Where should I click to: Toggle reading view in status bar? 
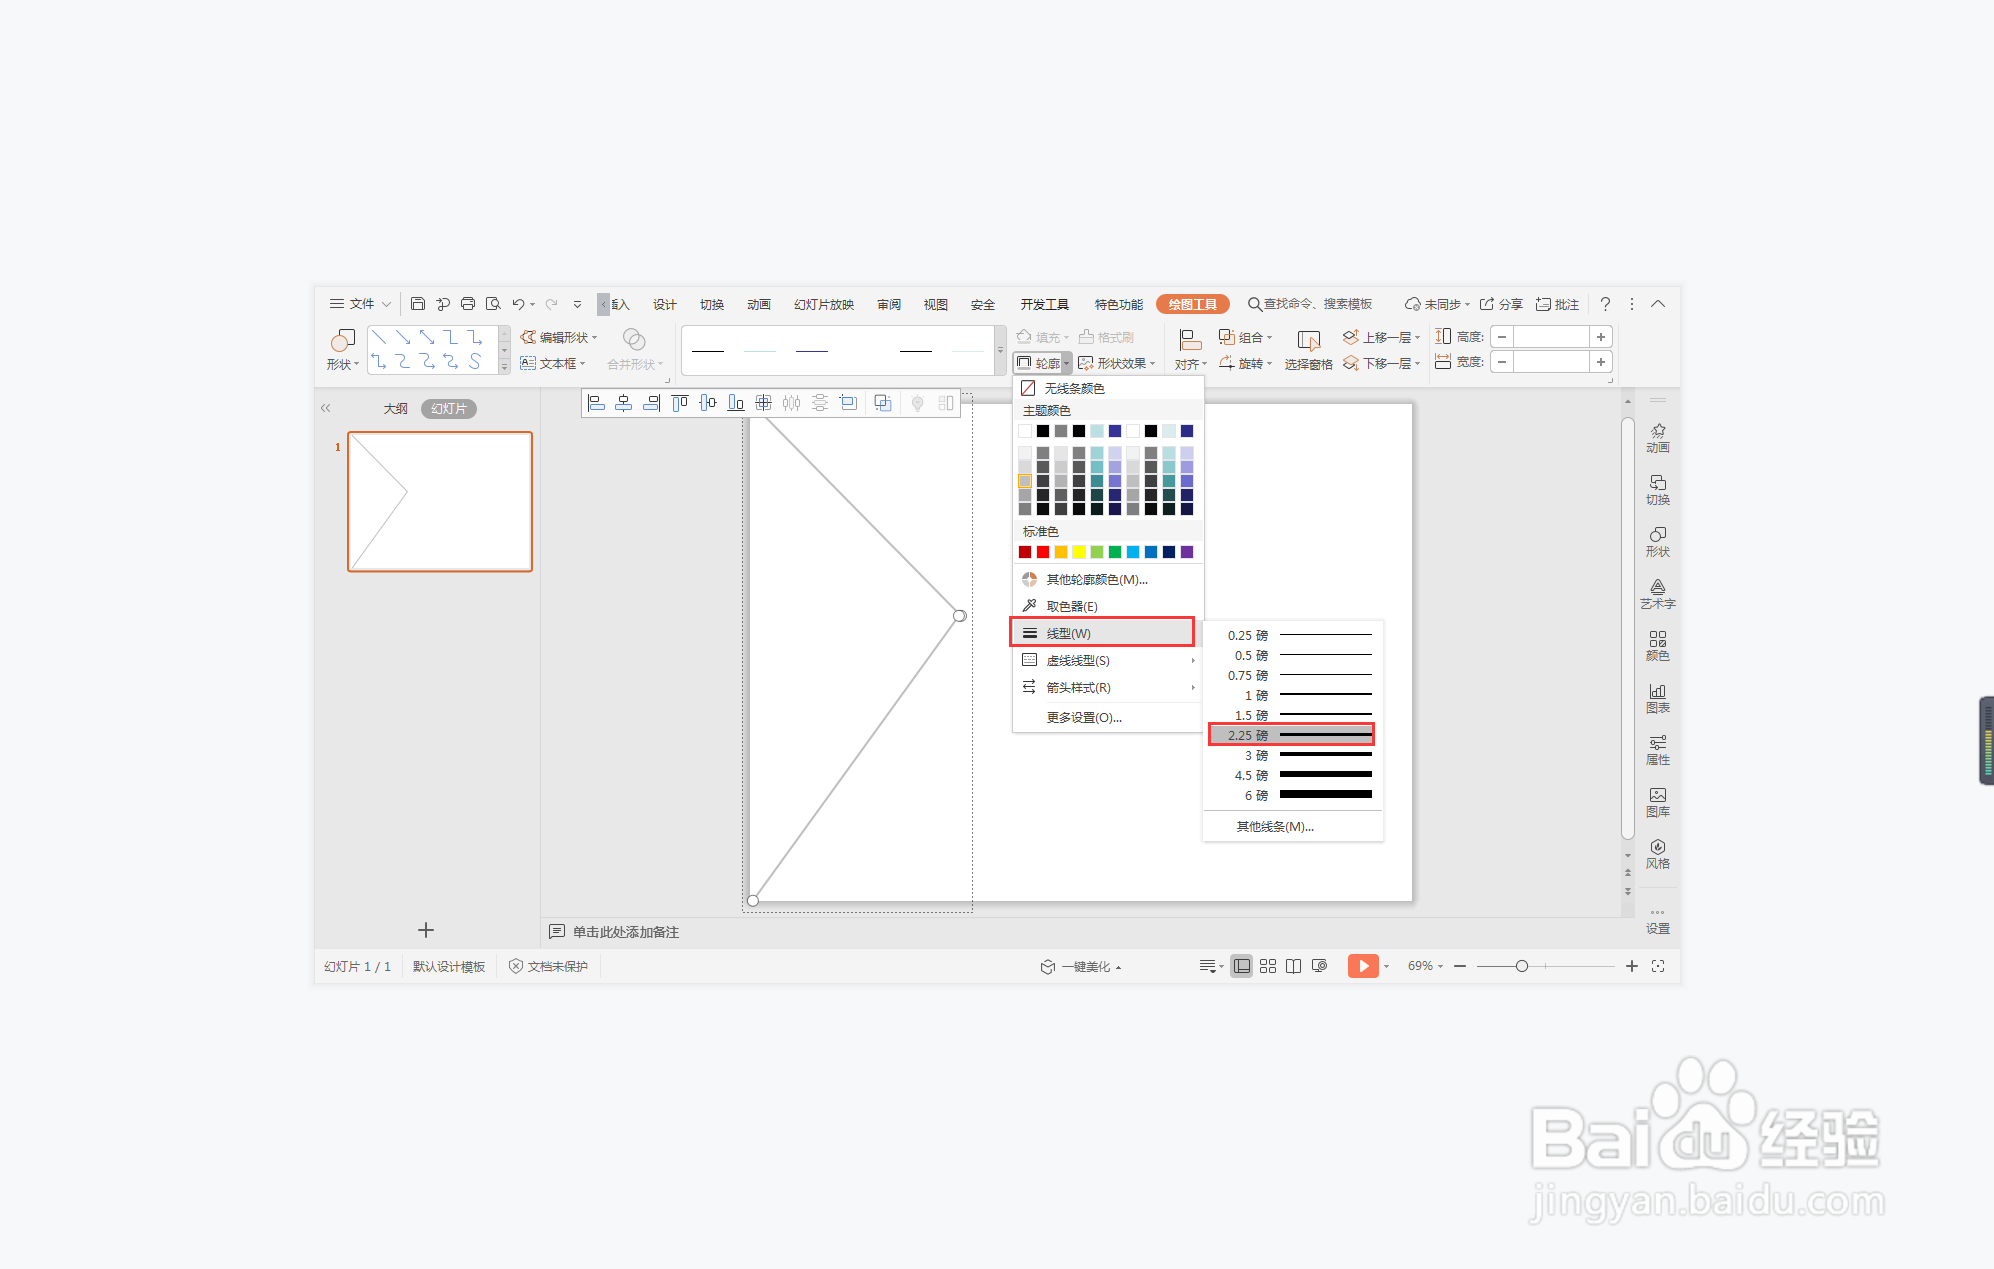1293,966
